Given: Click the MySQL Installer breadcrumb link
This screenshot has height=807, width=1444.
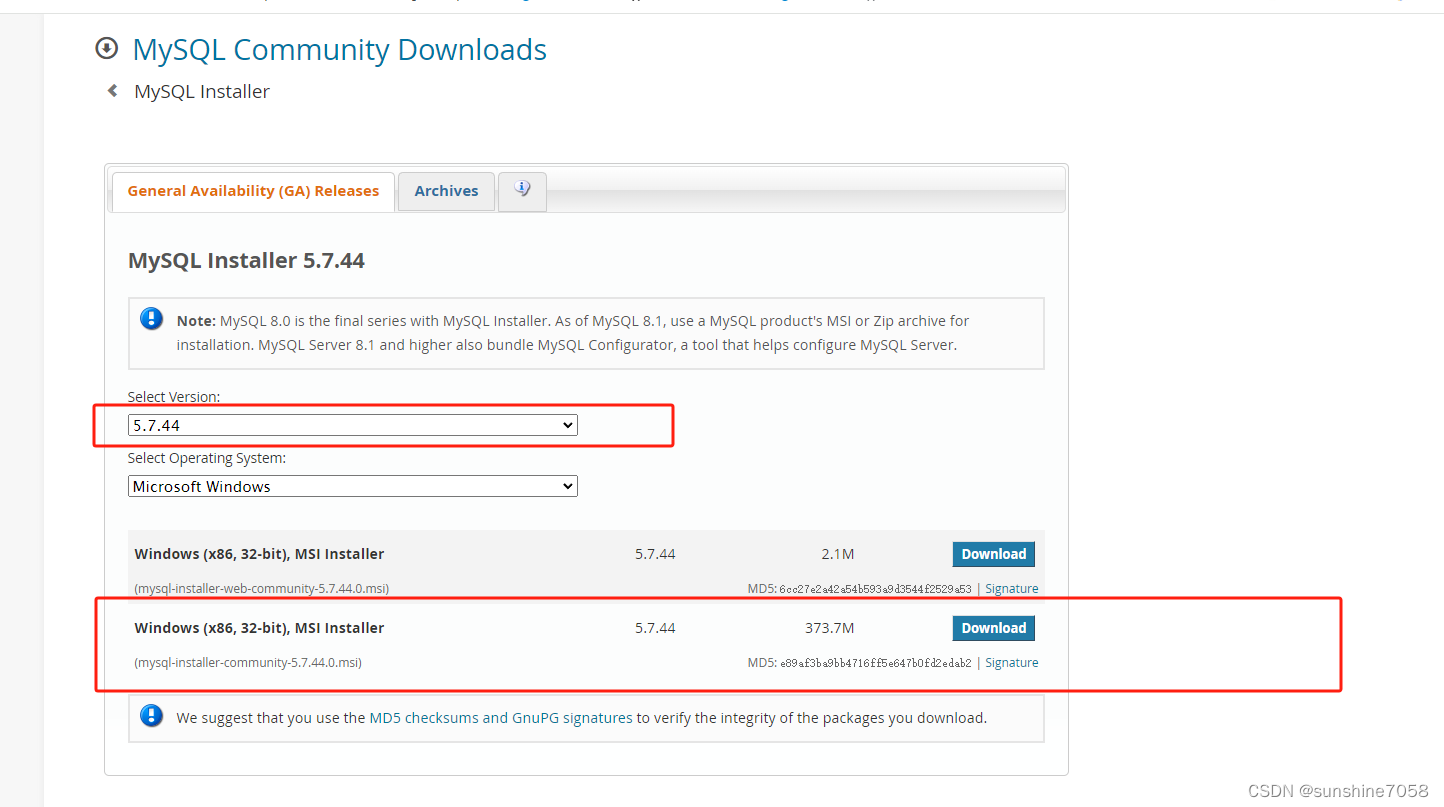Looking at the screenshot, I should 201,90.
